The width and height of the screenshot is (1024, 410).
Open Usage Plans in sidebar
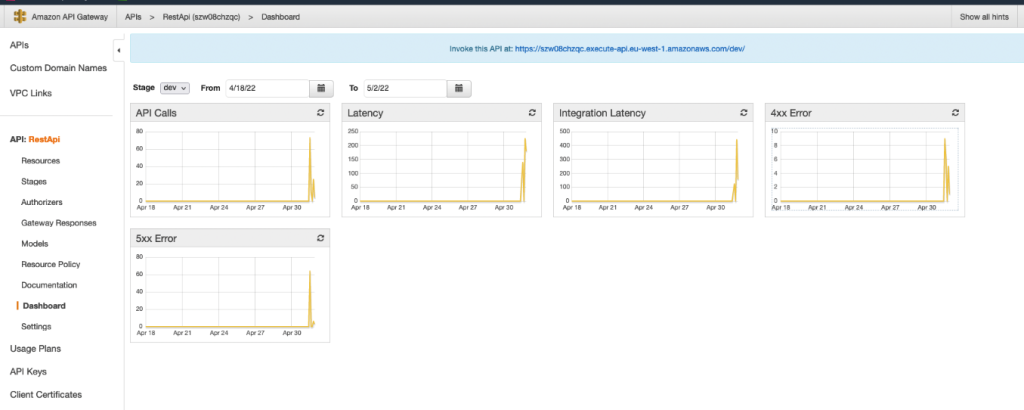click(x=35, y=349)
